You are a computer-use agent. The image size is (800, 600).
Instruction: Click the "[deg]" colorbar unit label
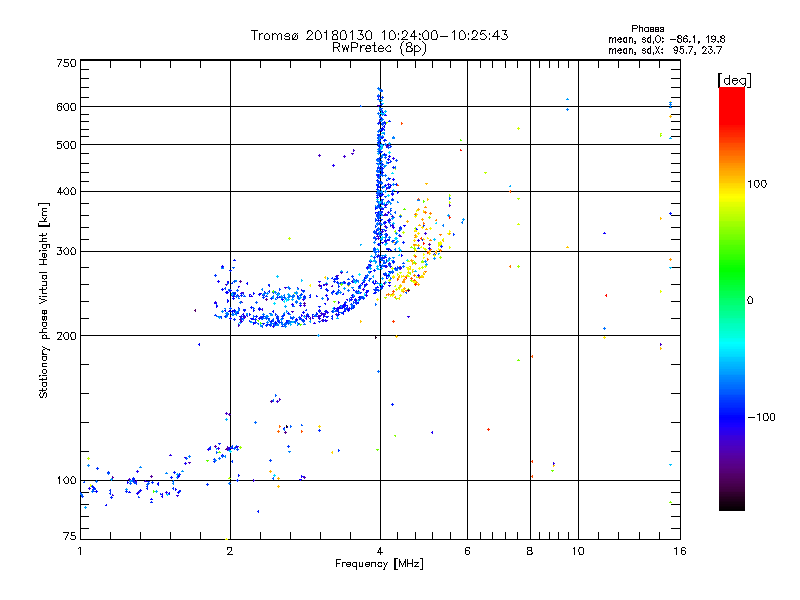point(734,80)
